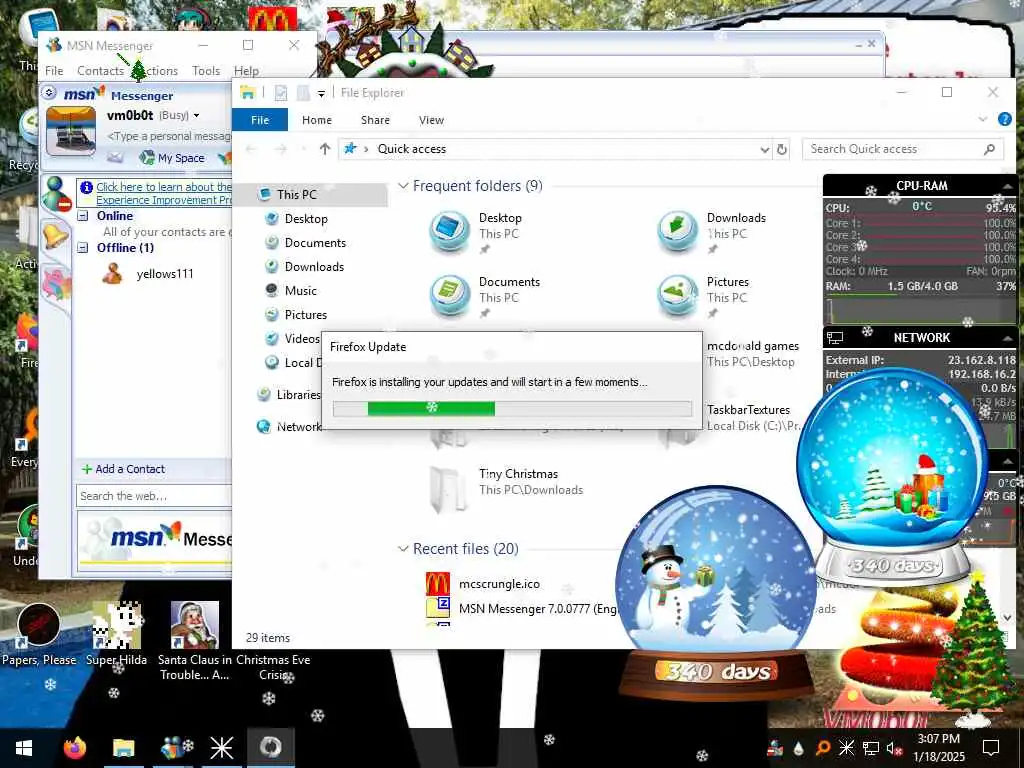
Task: Click Add a Contact in MSN Messenger
Action: tap(123, 469)
